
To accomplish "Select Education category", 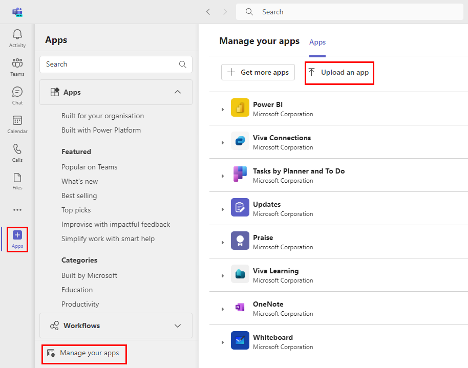I will [77, 290].
